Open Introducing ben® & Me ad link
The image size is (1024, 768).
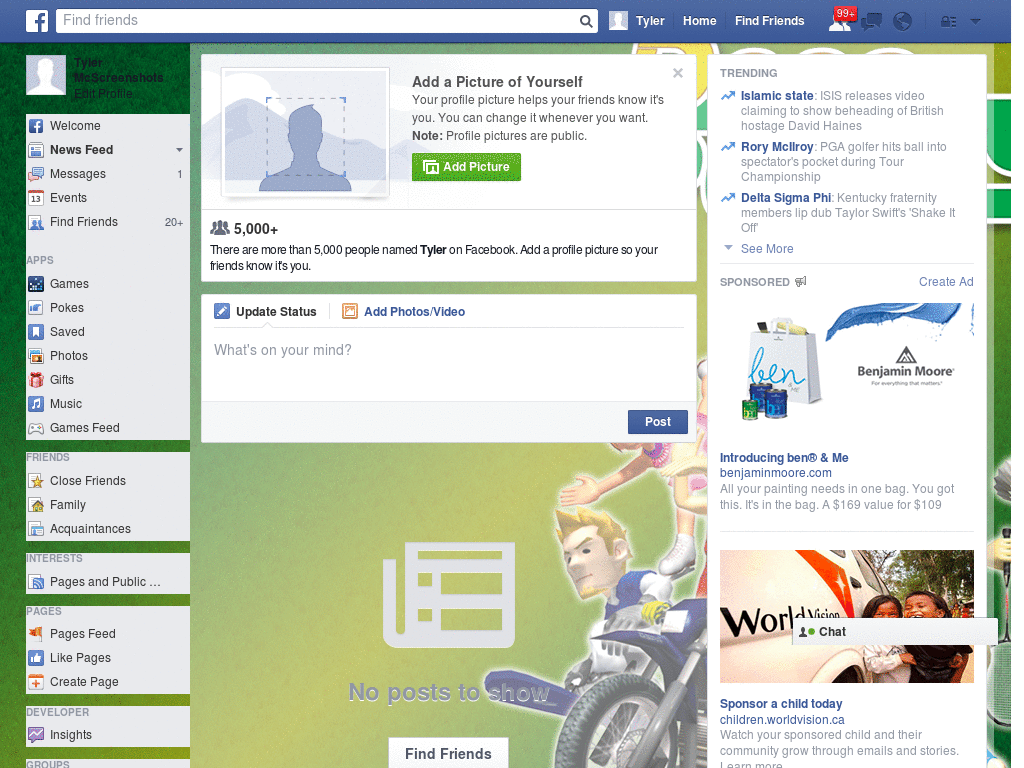pyautogui.click(x=784, y=458)
